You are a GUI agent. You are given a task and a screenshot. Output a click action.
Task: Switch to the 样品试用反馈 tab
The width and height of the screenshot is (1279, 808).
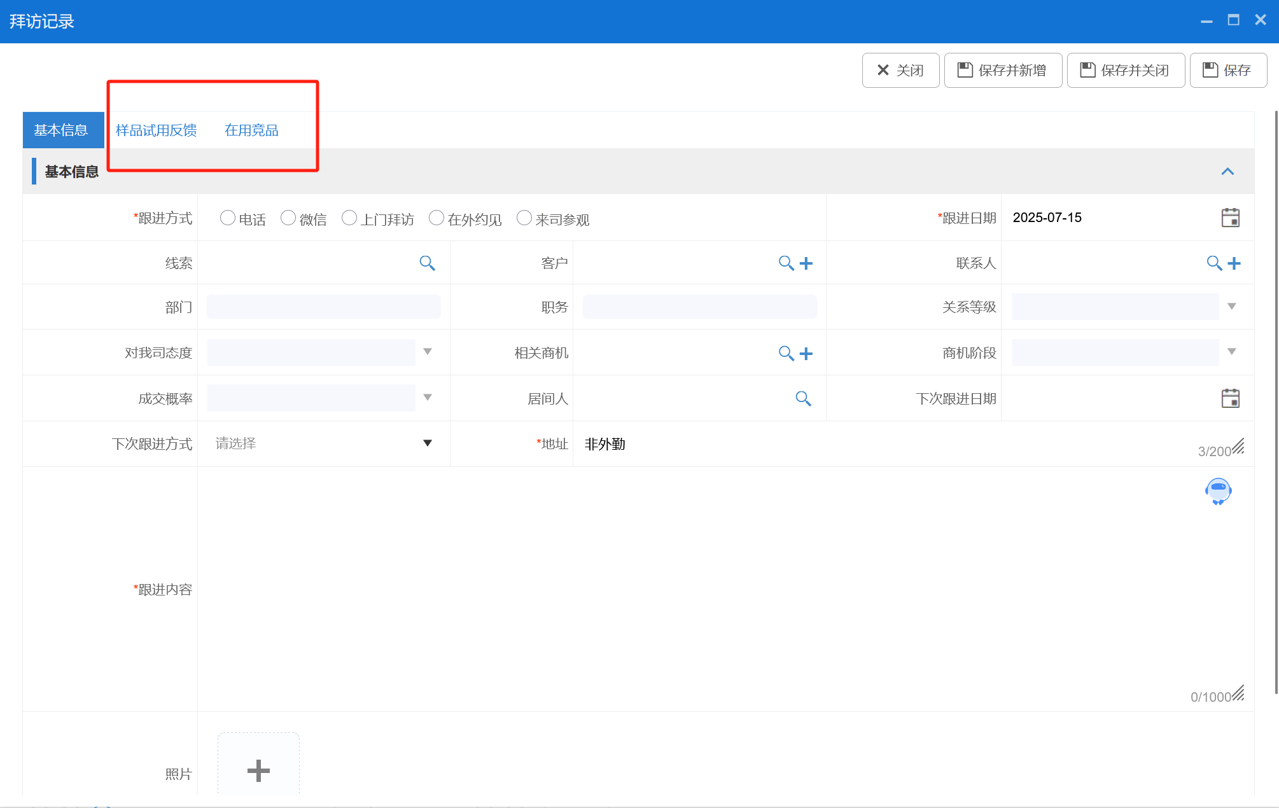(x=156, y=130)
